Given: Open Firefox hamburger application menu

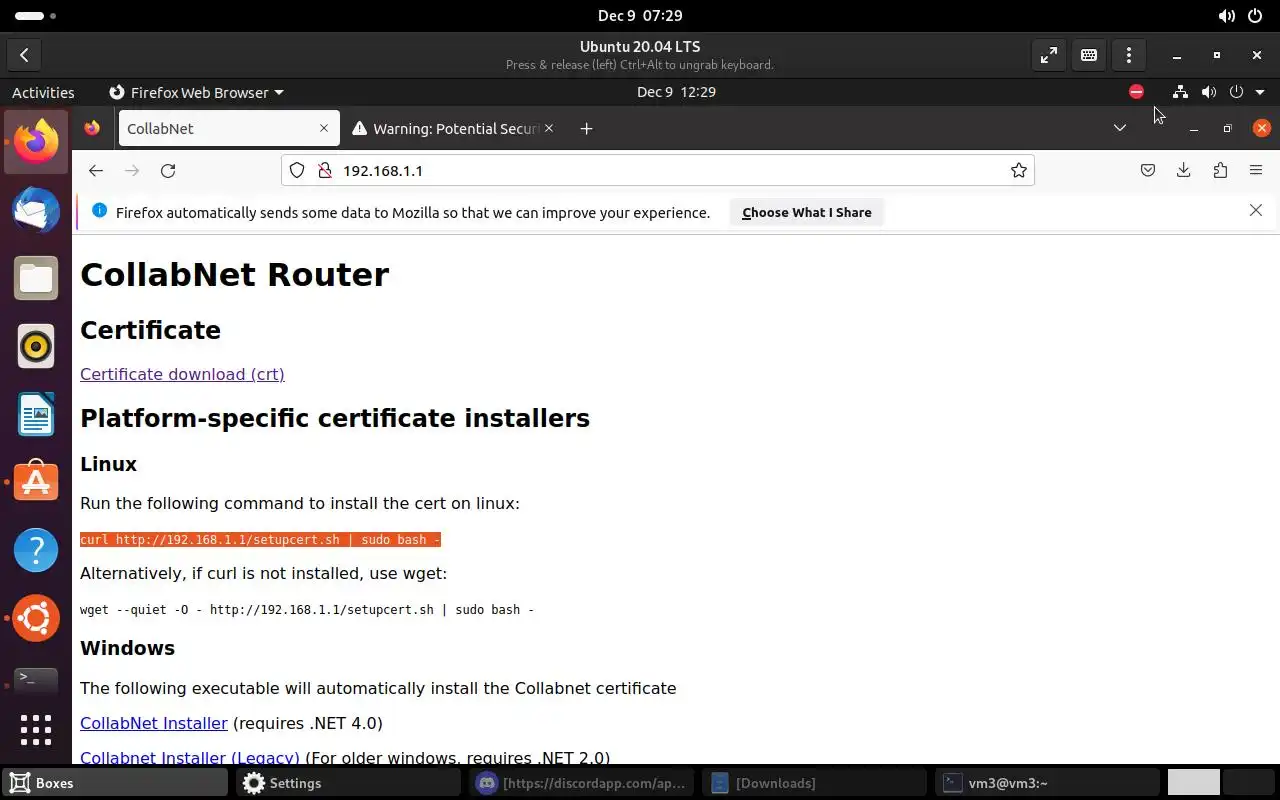Looking at the screenshot, I should click(x=1256, y=170).
